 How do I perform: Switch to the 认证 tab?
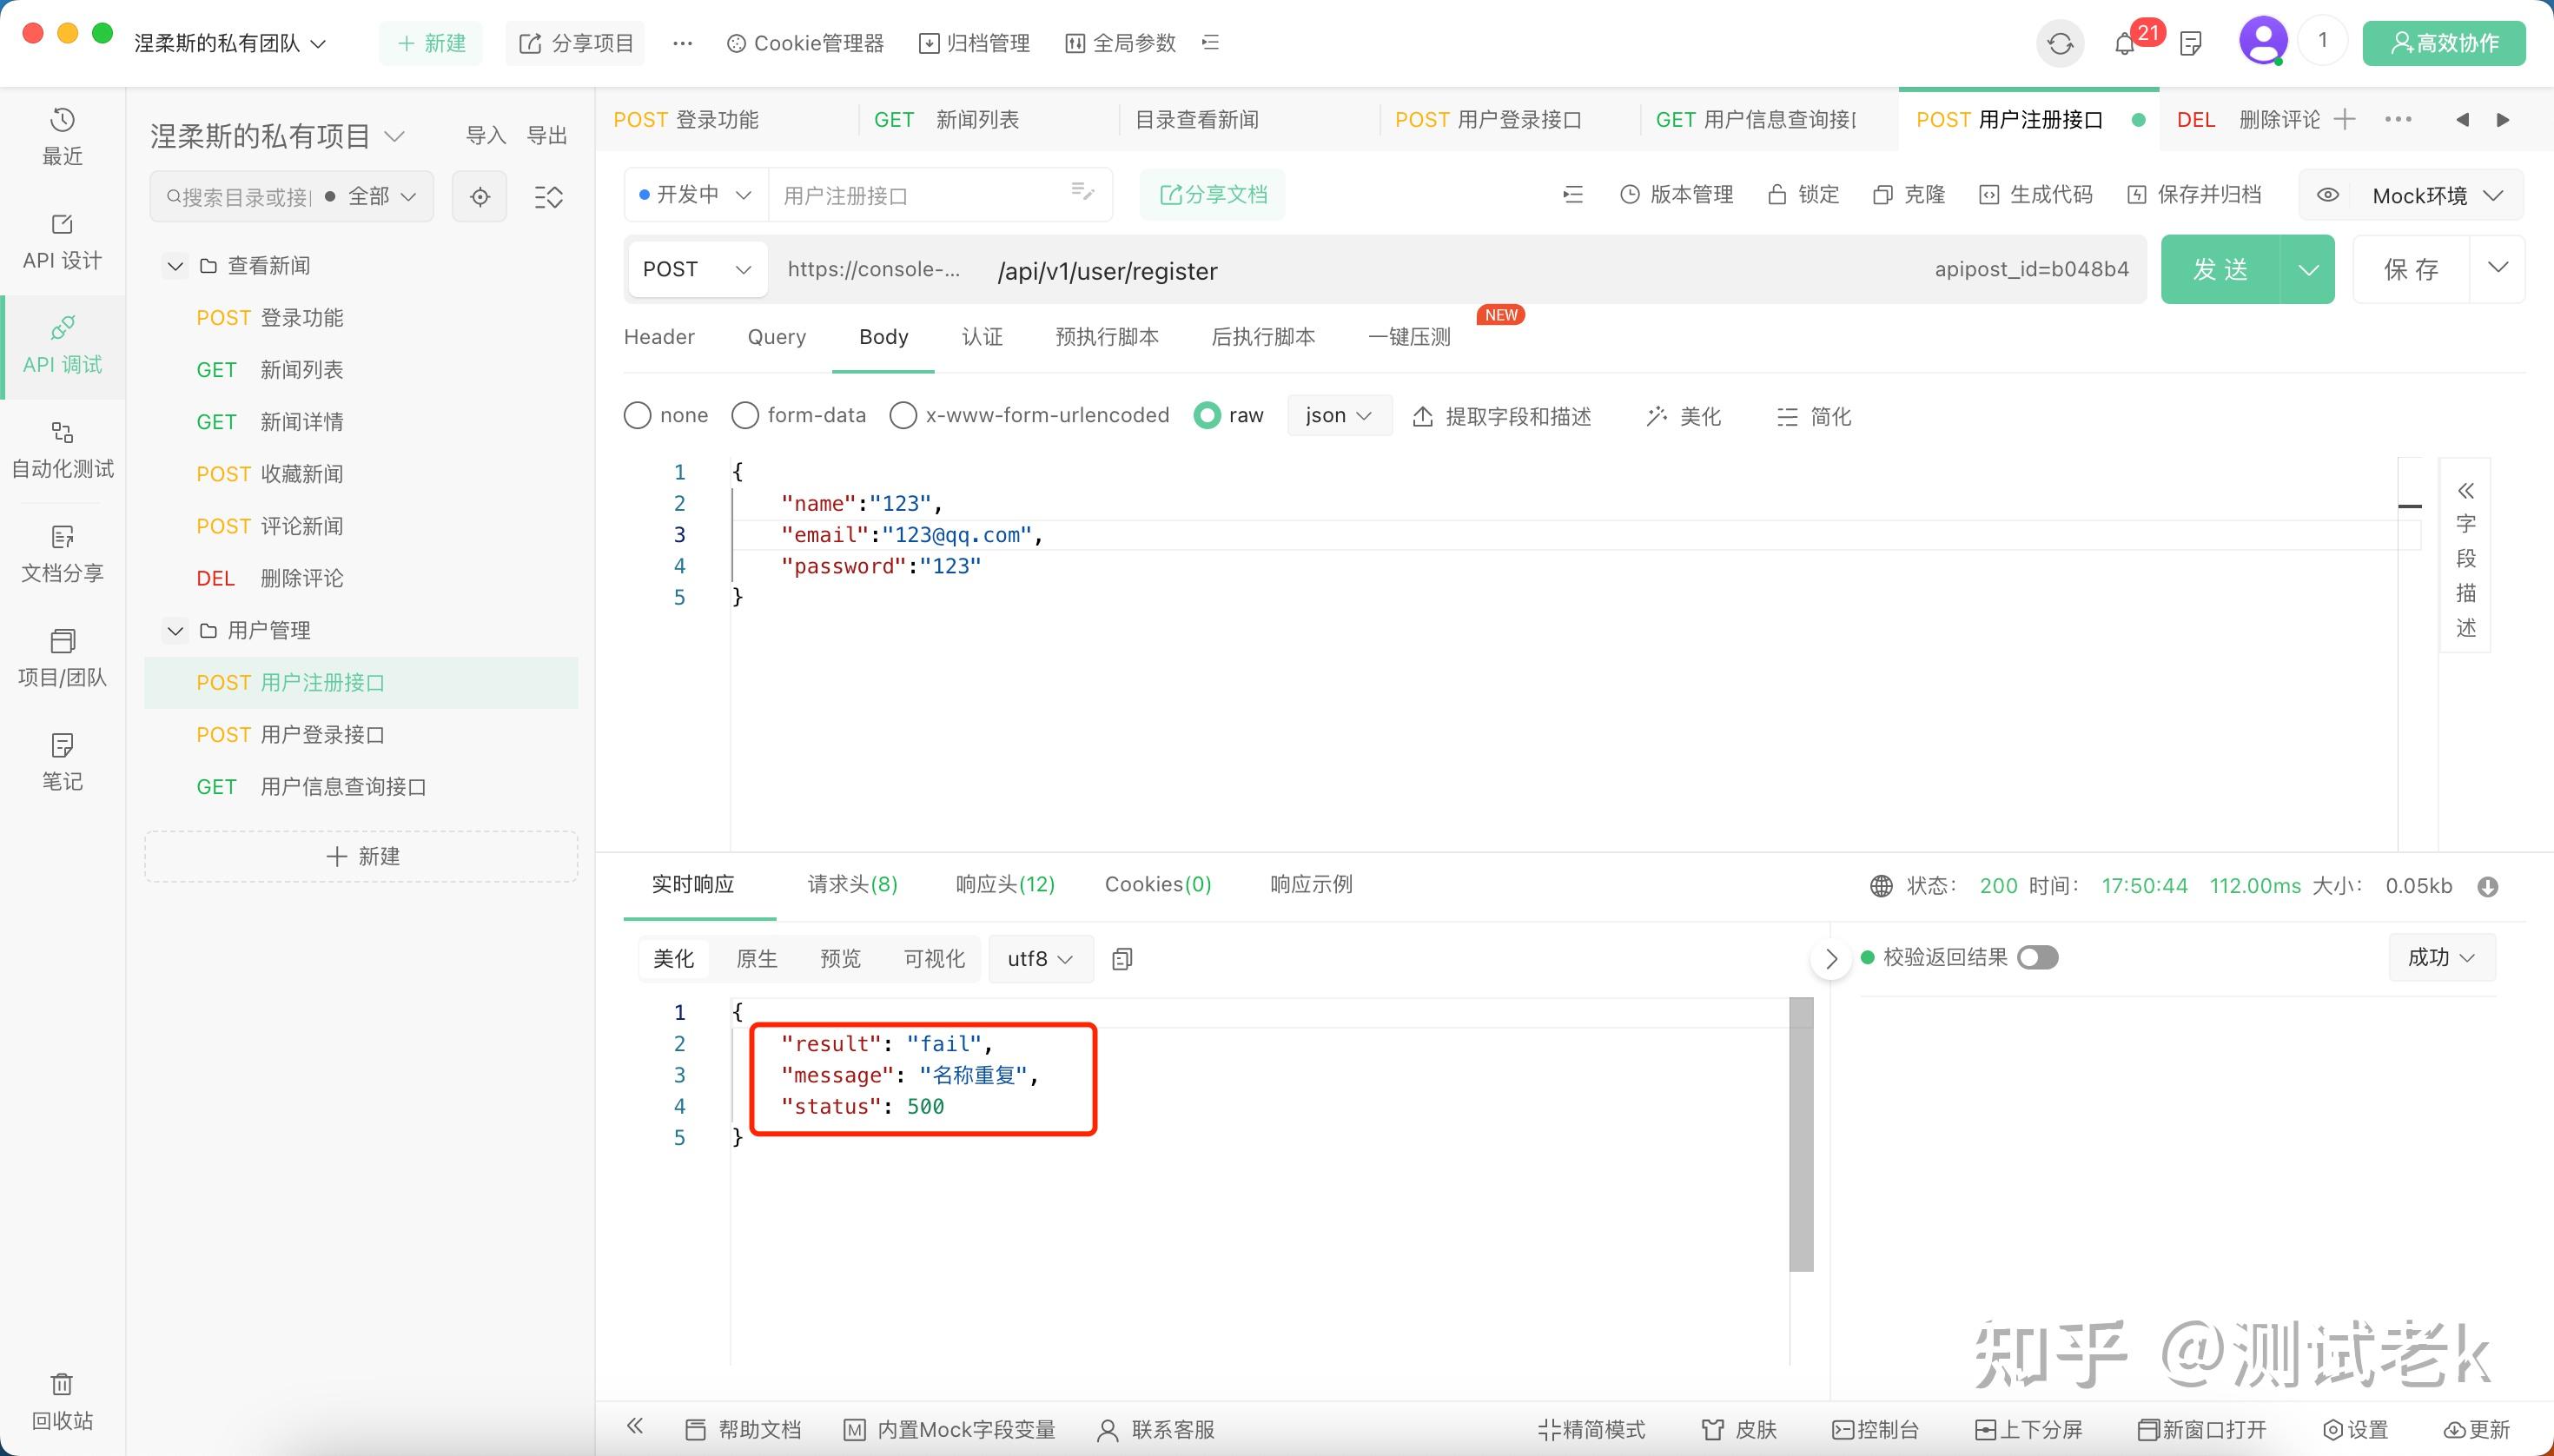tap(981, 337)
